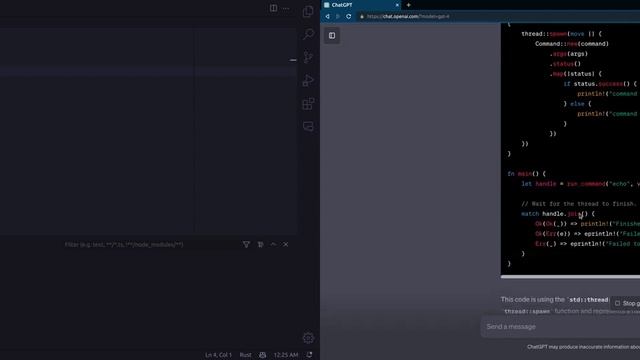
Task: Toggle the filter funnel in the panel
Action: click(246, 244)
